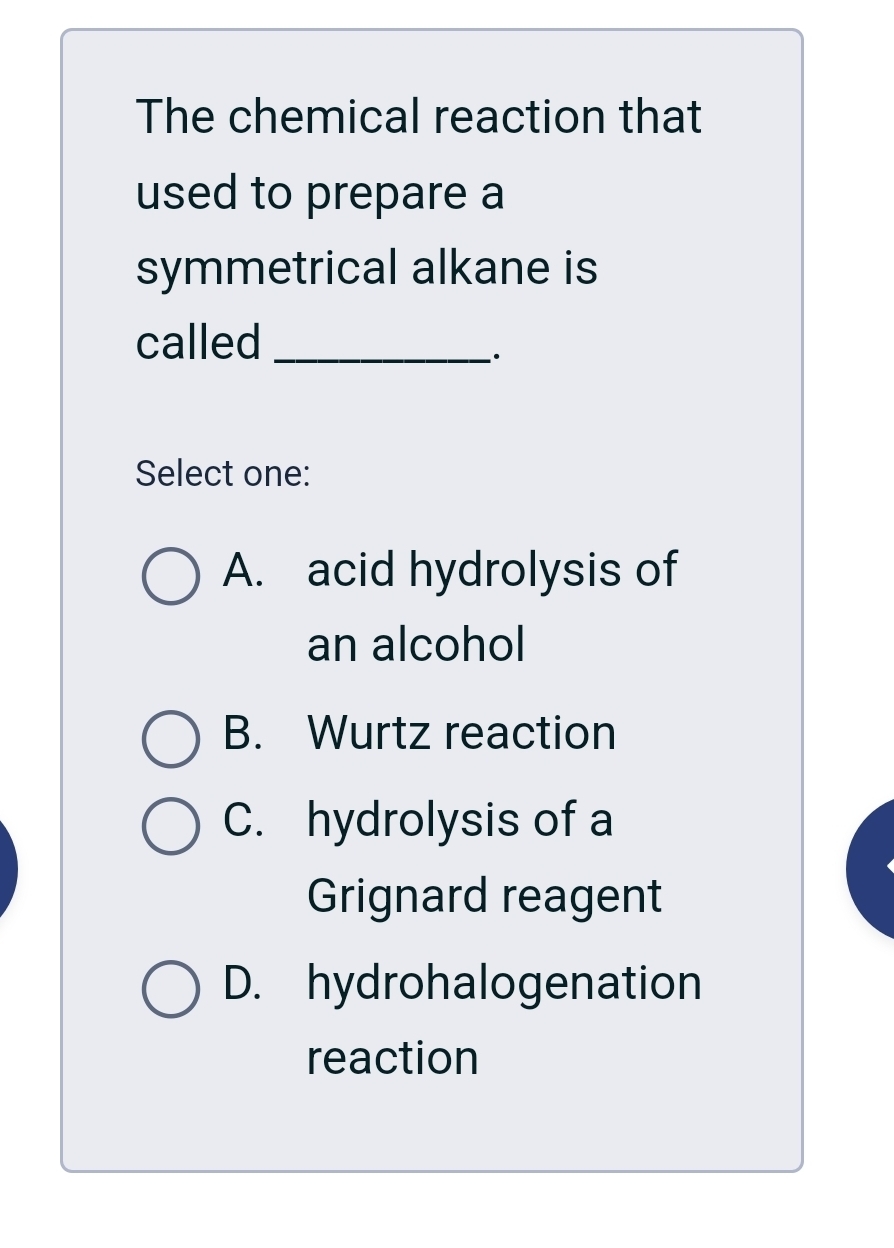Click the dark blue circle button on left edge

point(6,868)
